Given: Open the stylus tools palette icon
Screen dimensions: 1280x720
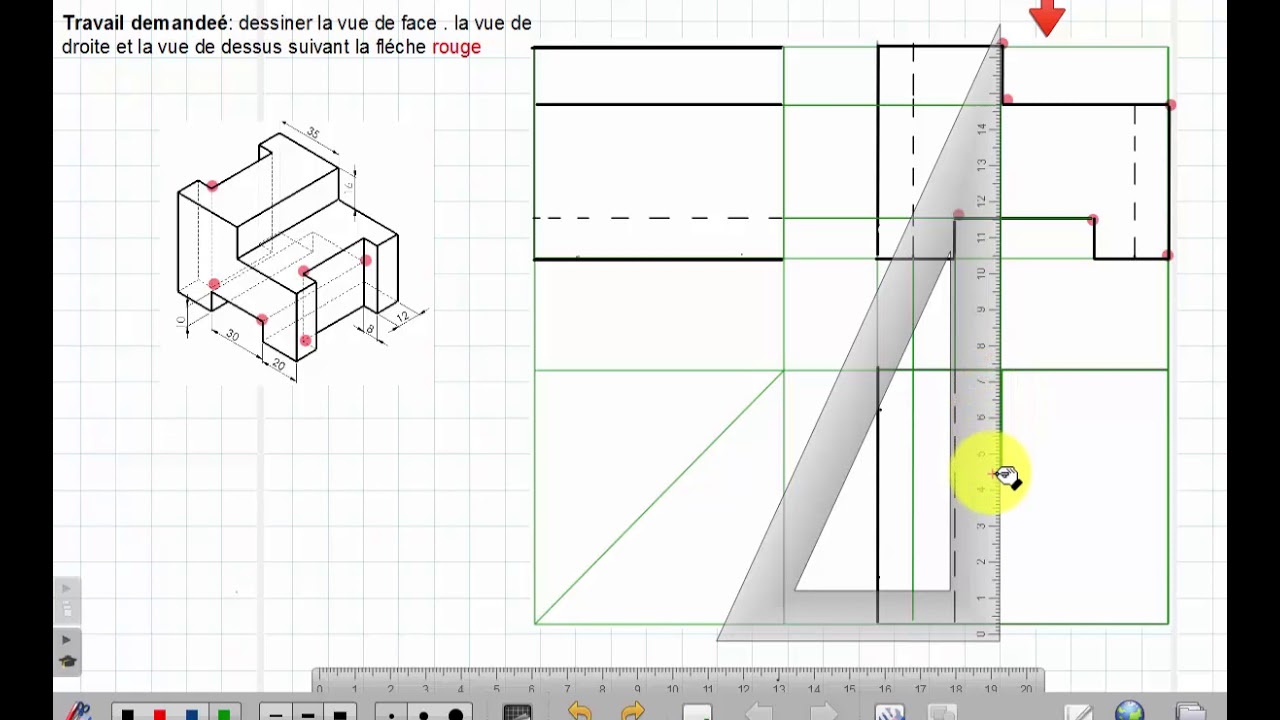Looking at the screenshot, I should [x=77, y=712].
